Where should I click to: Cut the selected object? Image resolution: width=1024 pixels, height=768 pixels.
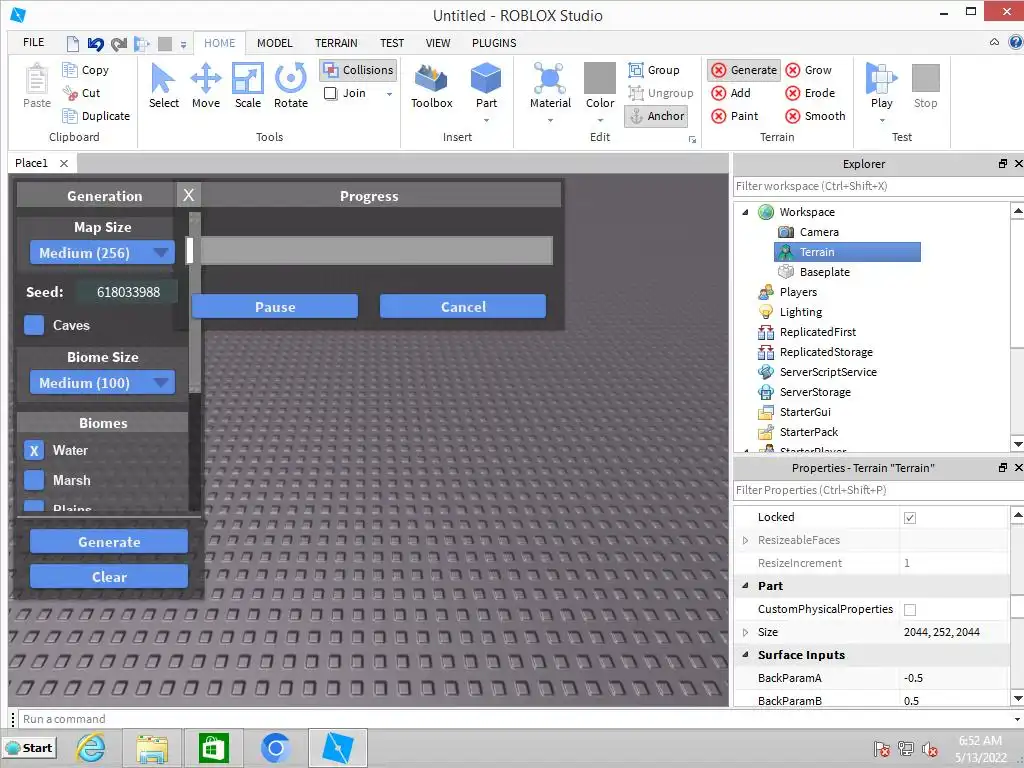coord(82,93)
